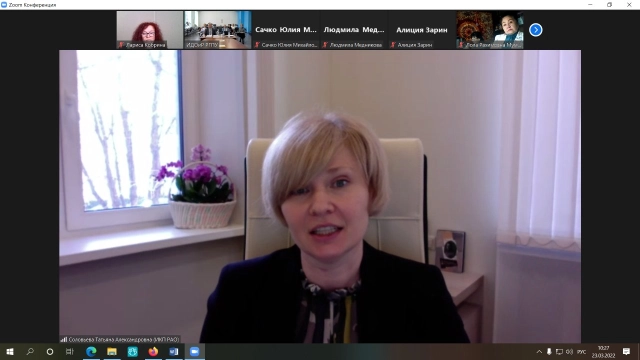This screenshot has width=640, height=360.
Task: Select the conference room video thumbnail
Action: [218, 30]
